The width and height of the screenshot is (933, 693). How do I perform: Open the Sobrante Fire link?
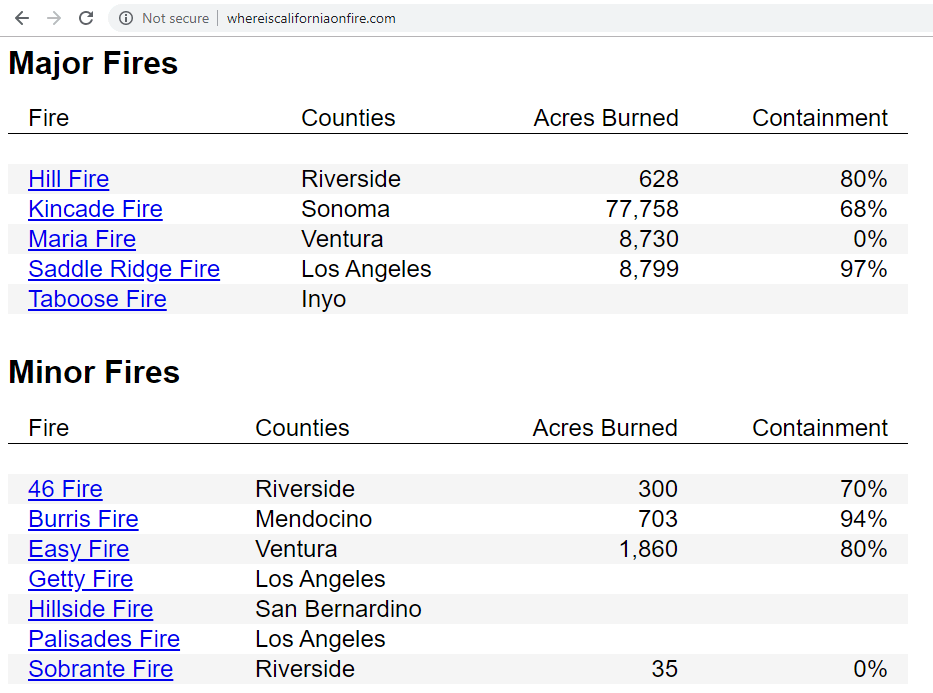[101, 669]
